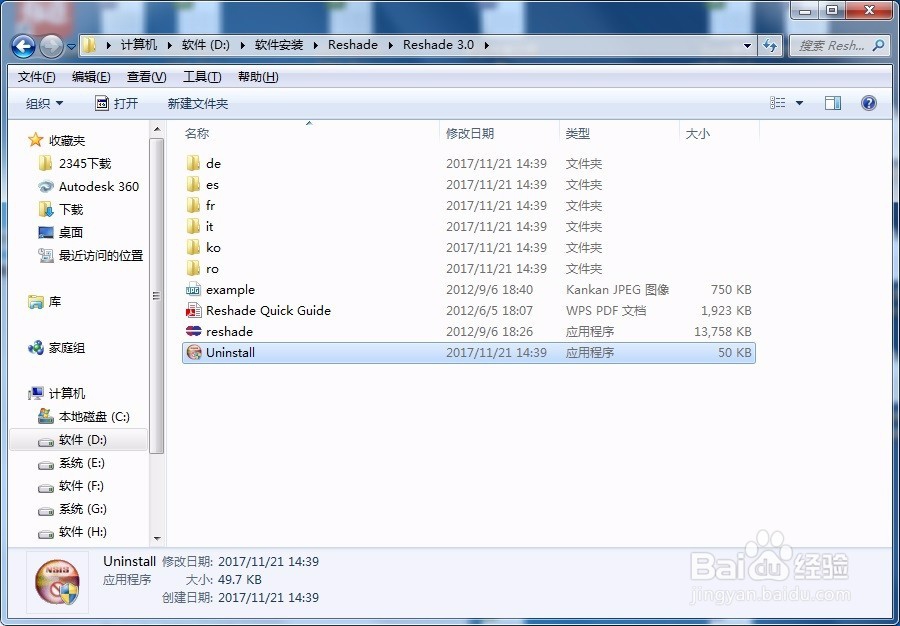Image resolution: width=900 pixels, height=626 pixels.
Task: Sort by the 名称 column header
Action: 196,134
